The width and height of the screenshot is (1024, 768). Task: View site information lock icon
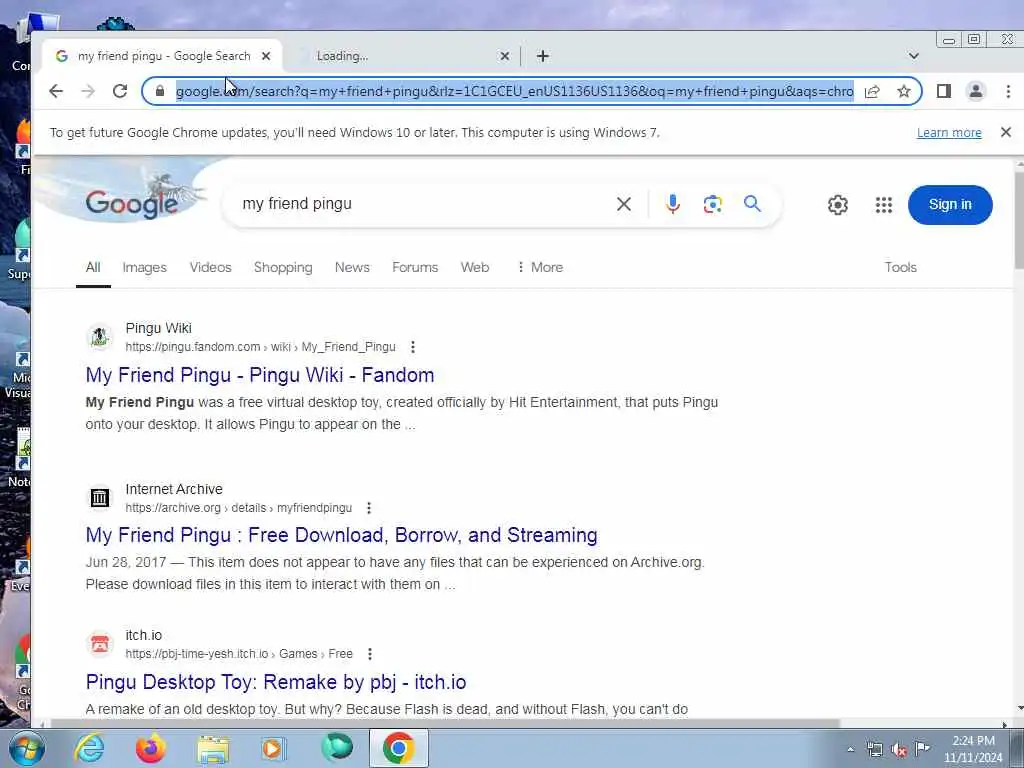pos(160,91)
